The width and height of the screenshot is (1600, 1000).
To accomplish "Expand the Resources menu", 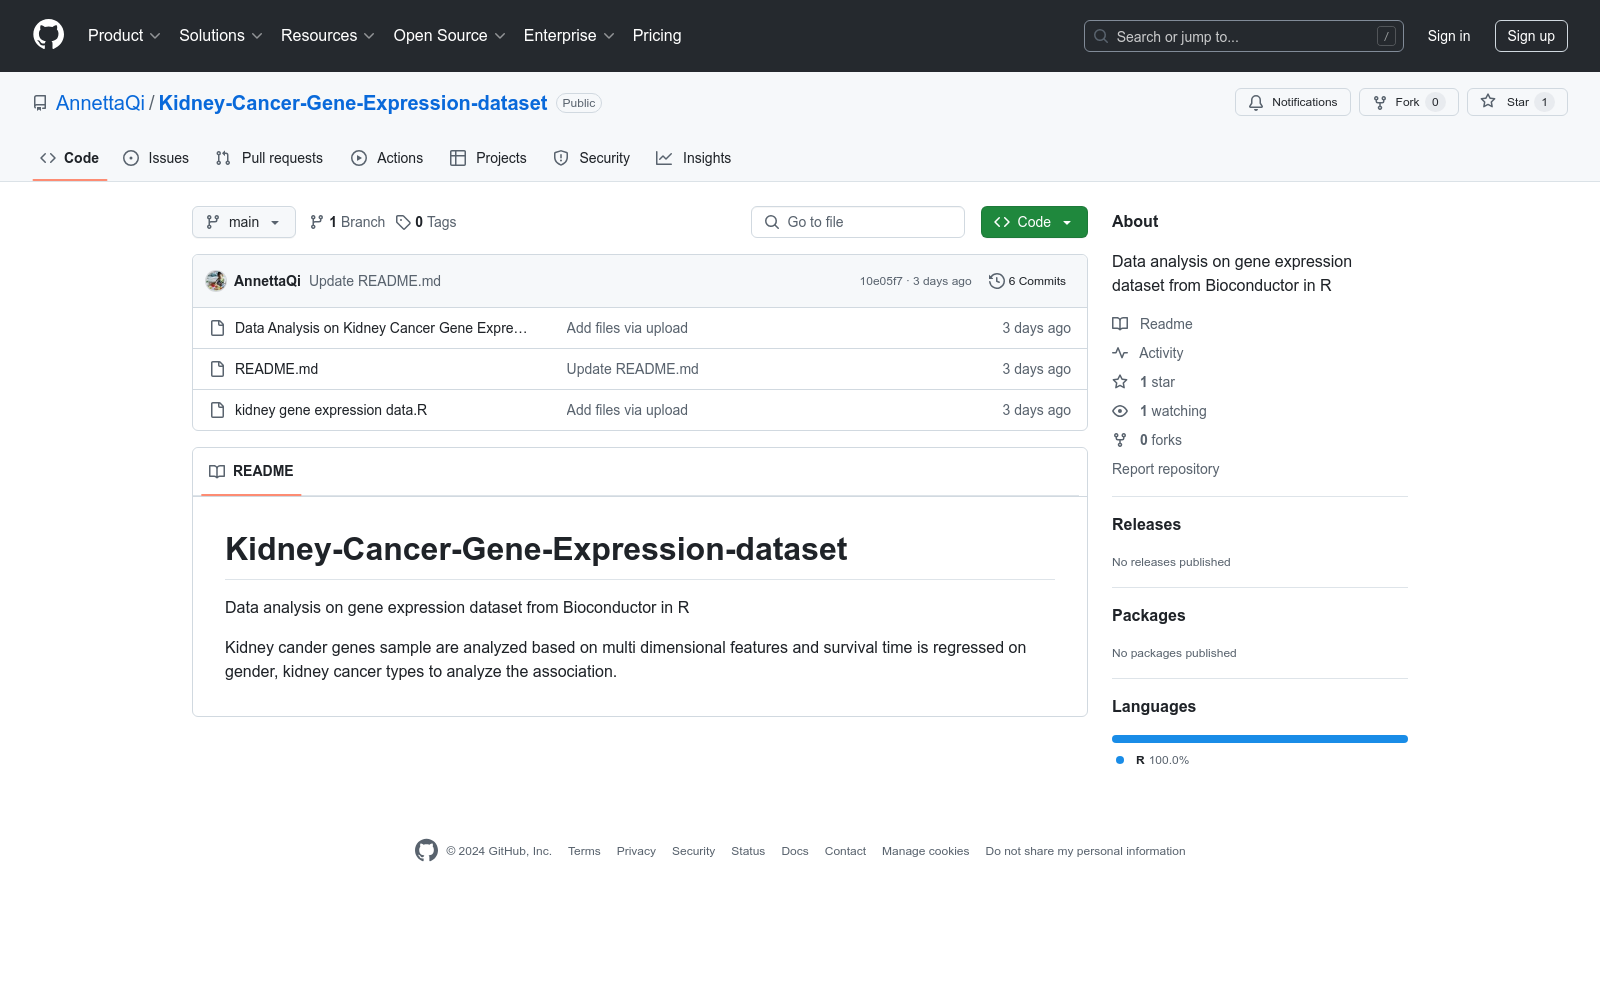I will point(328,36).
